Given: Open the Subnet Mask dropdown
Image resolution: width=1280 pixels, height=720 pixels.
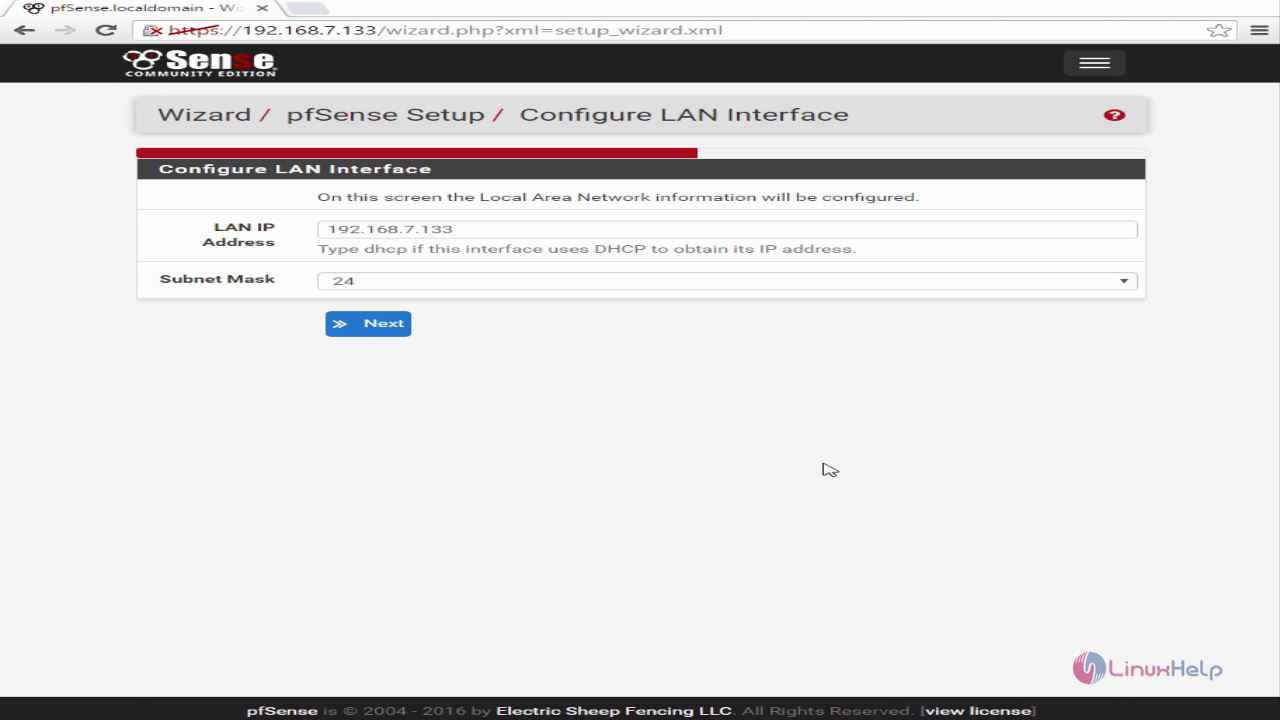Looking at the screenshot, I should point(727,281).
